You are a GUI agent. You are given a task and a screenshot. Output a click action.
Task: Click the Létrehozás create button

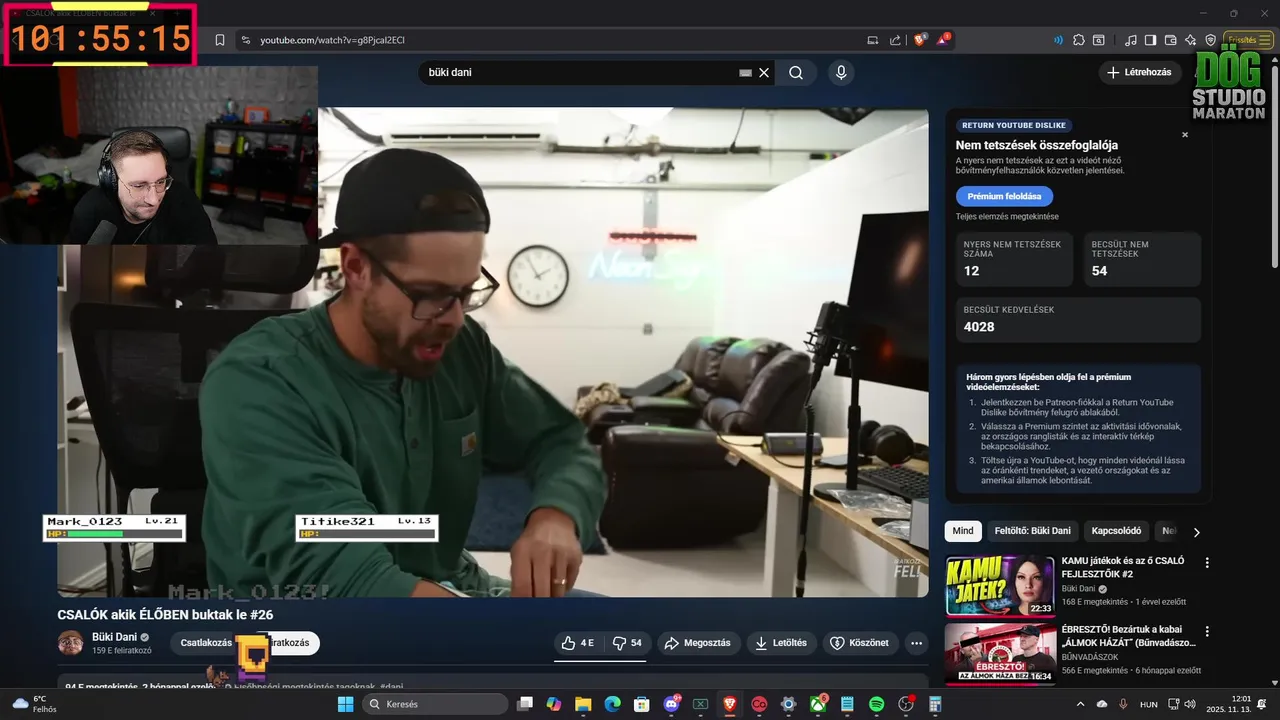pyautogui.click(x=1139, y=72)
